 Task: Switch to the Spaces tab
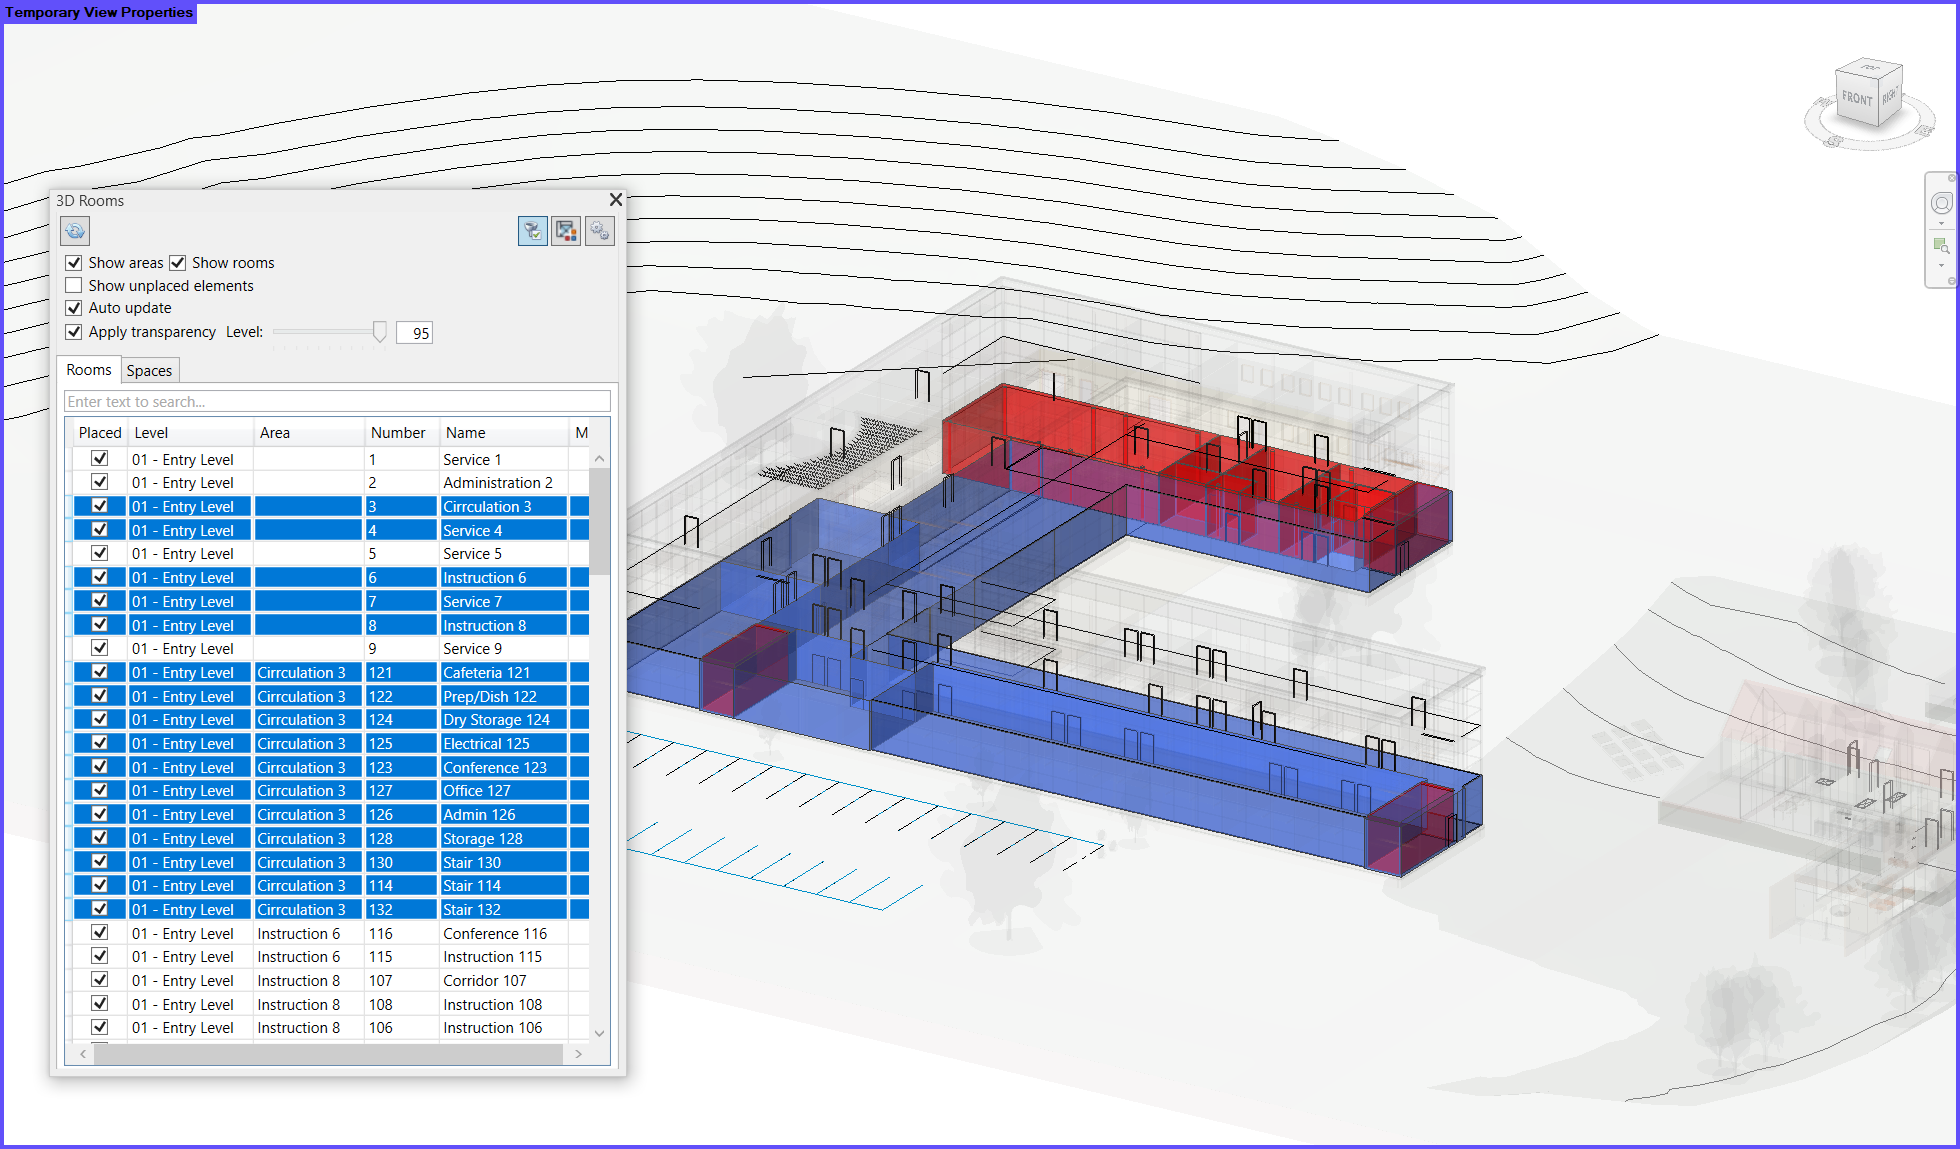(x=149, y=371)
